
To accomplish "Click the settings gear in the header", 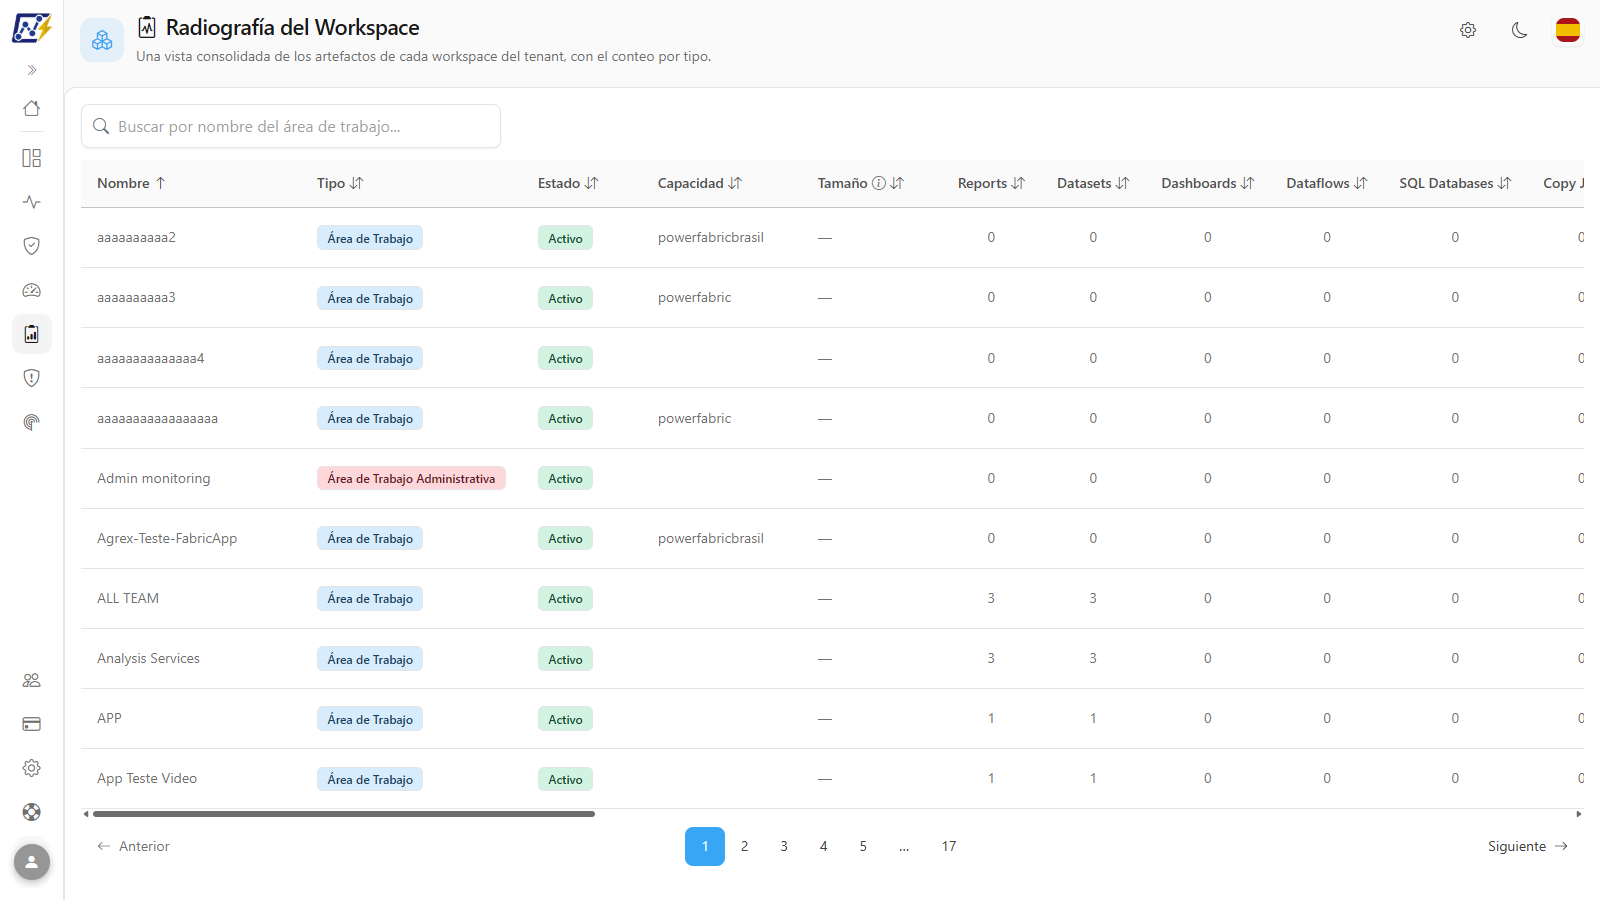I will [x=1468, y=30].
